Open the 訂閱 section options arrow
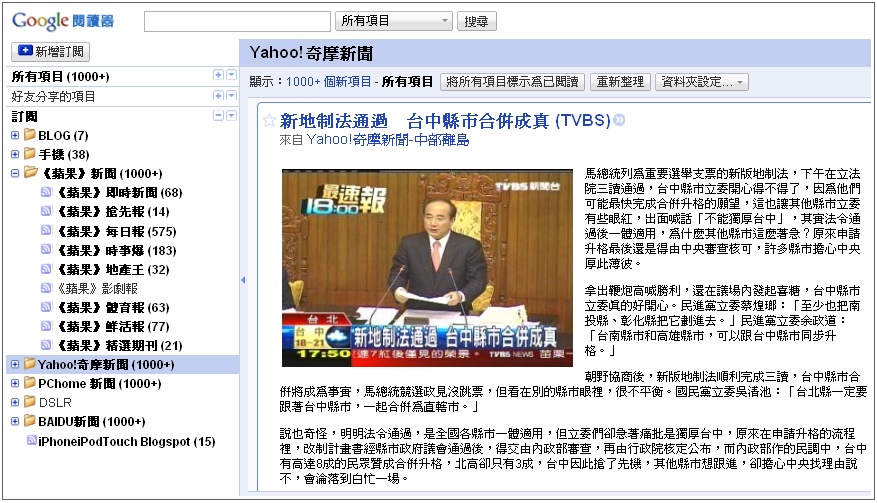The width and height of the screenshot is (877, 503). pos(231,115)
